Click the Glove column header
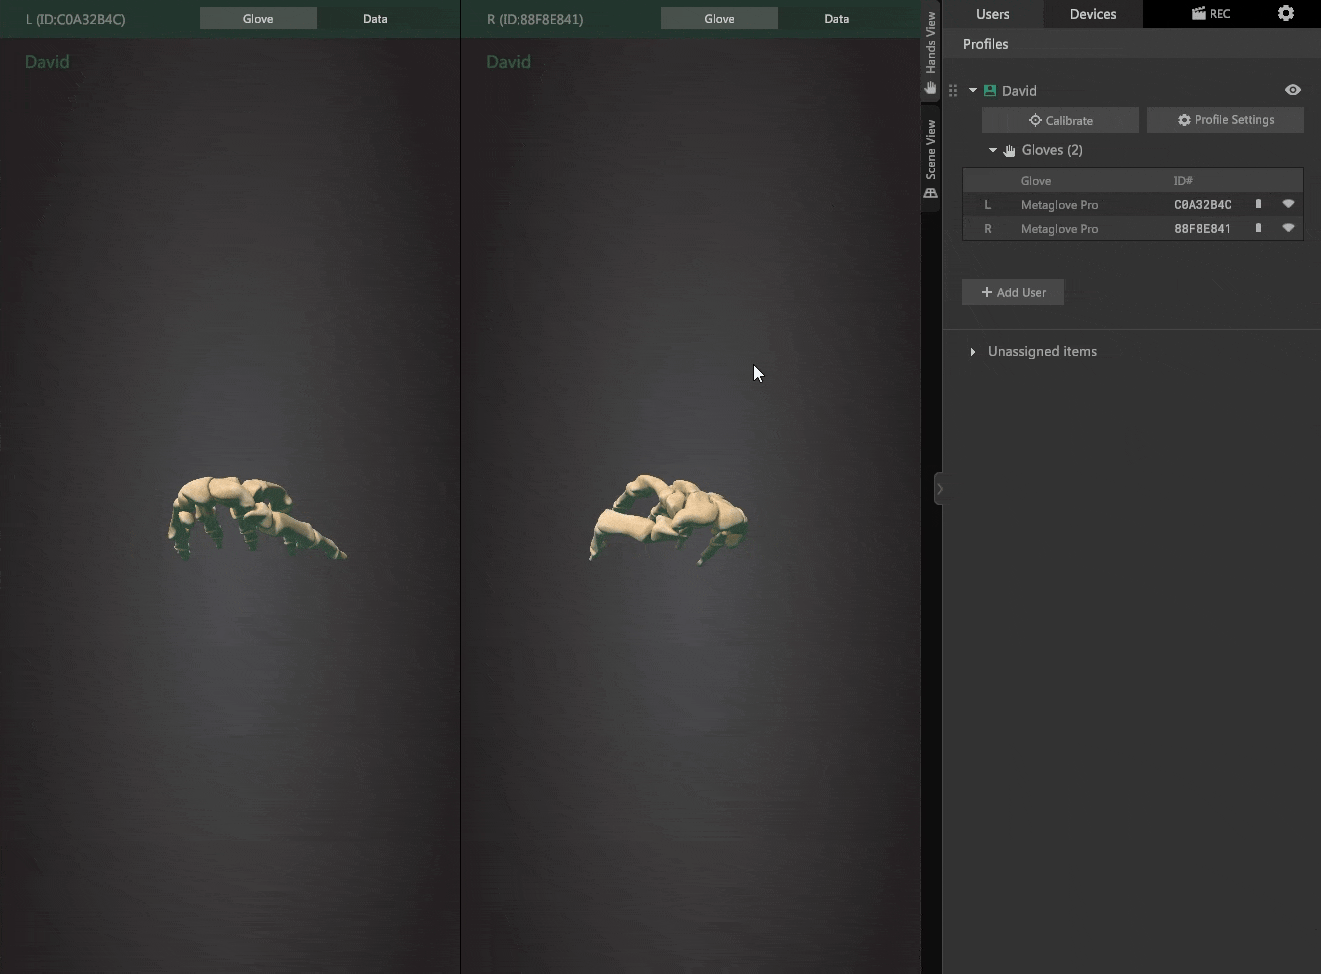Screen dimensions: 1321x974 point(1036,181)
